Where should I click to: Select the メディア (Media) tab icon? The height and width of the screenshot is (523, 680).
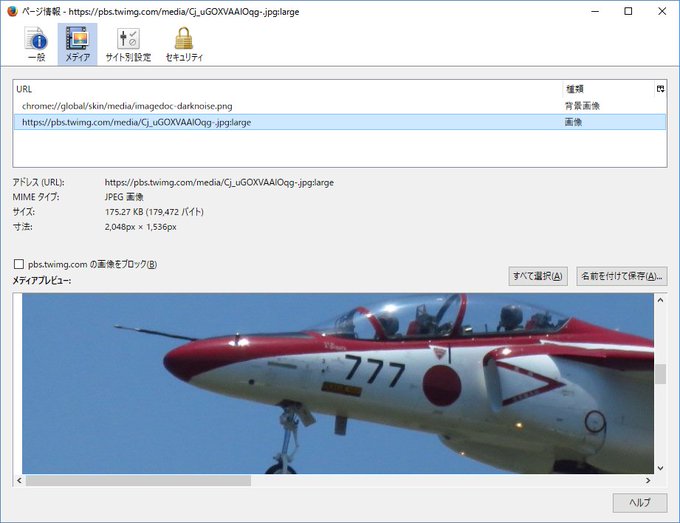[77, 44]
